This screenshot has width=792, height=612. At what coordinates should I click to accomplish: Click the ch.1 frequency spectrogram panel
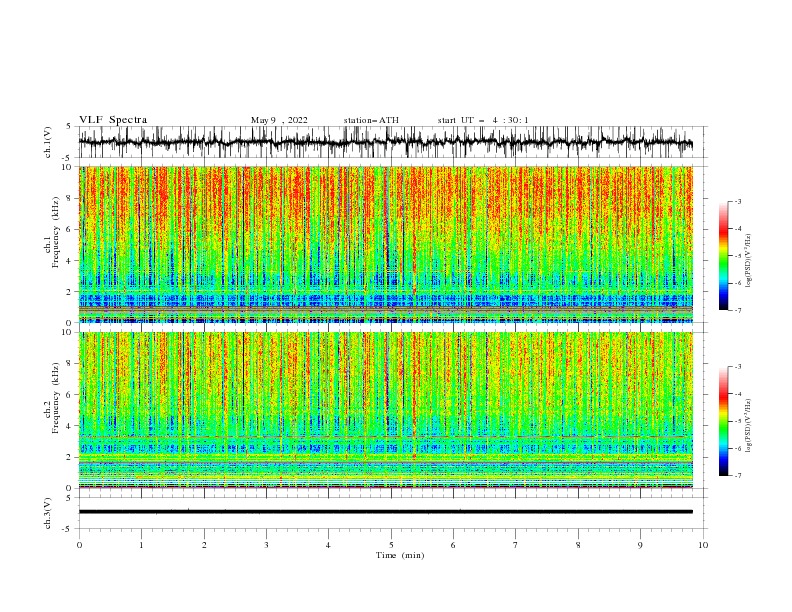pyautogui.click(x=385, y=244)
